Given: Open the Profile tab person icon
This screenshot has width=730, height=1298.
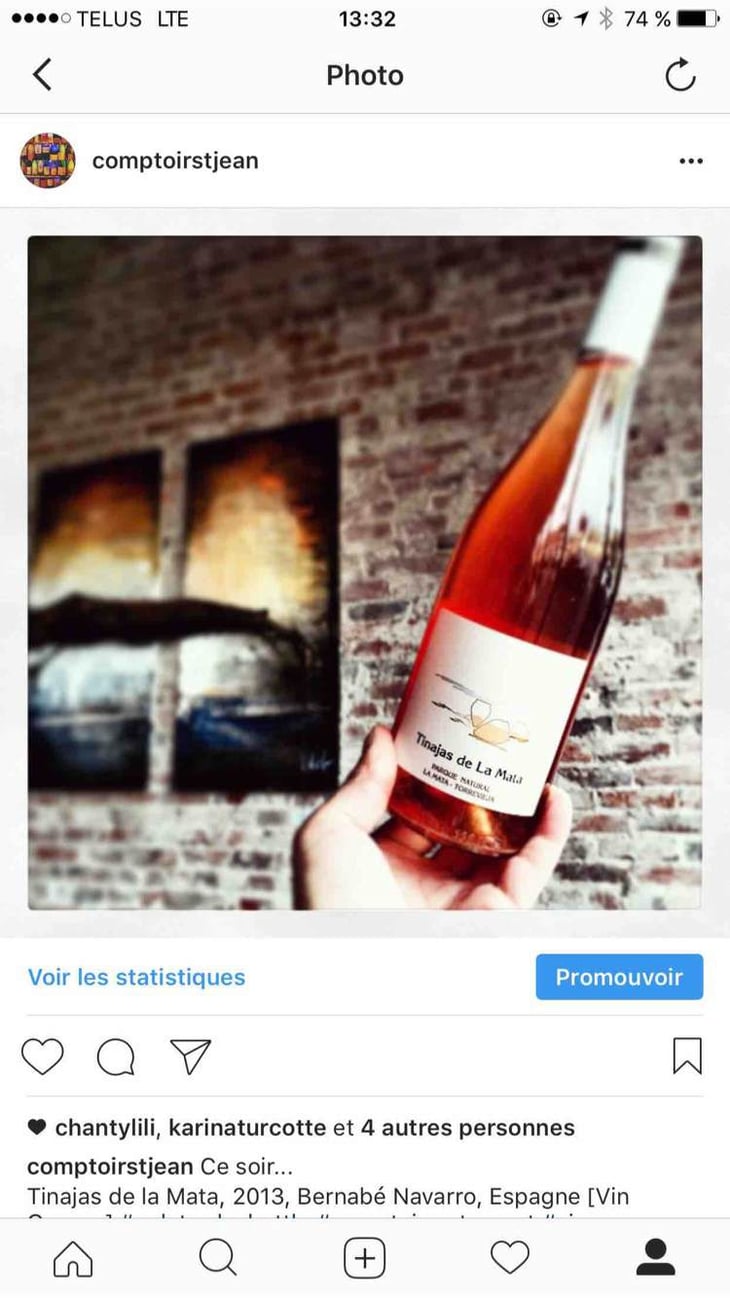Looking at the screenshot, I should coord(656,1258).
